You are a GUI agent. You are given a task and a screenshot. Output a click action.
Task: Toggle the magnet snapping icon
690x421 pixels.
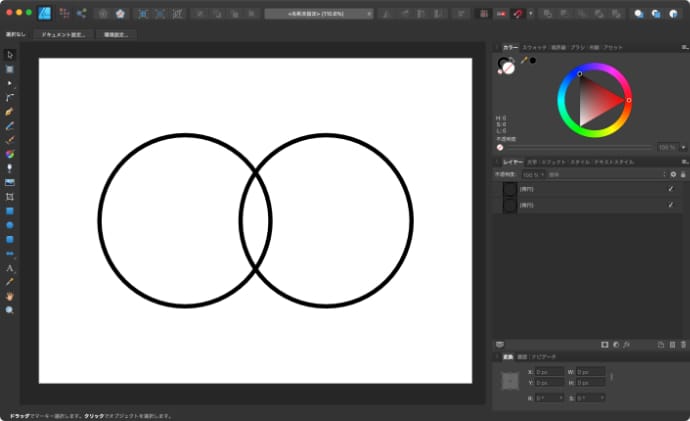click(517, 15)
